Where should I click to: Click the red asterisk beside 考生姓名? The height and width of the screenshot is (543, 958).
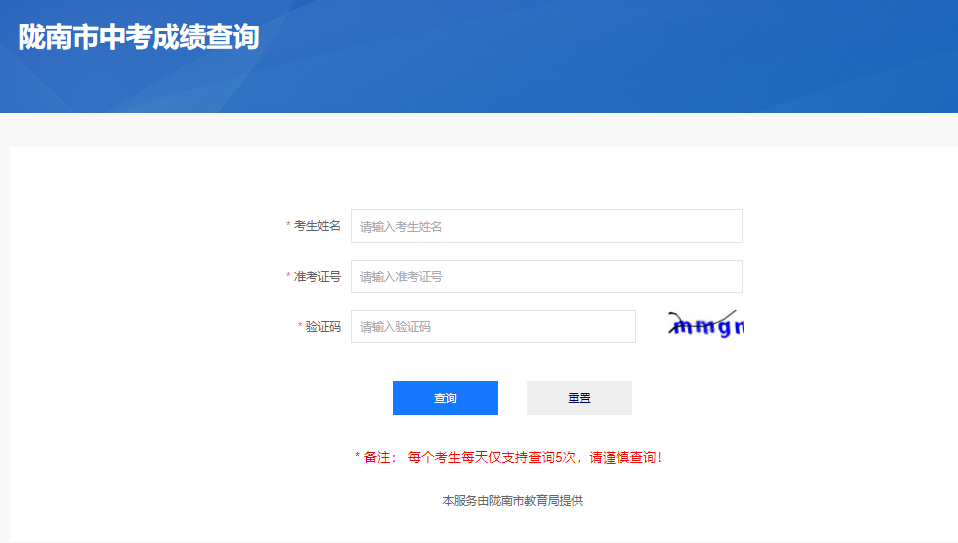288,226
